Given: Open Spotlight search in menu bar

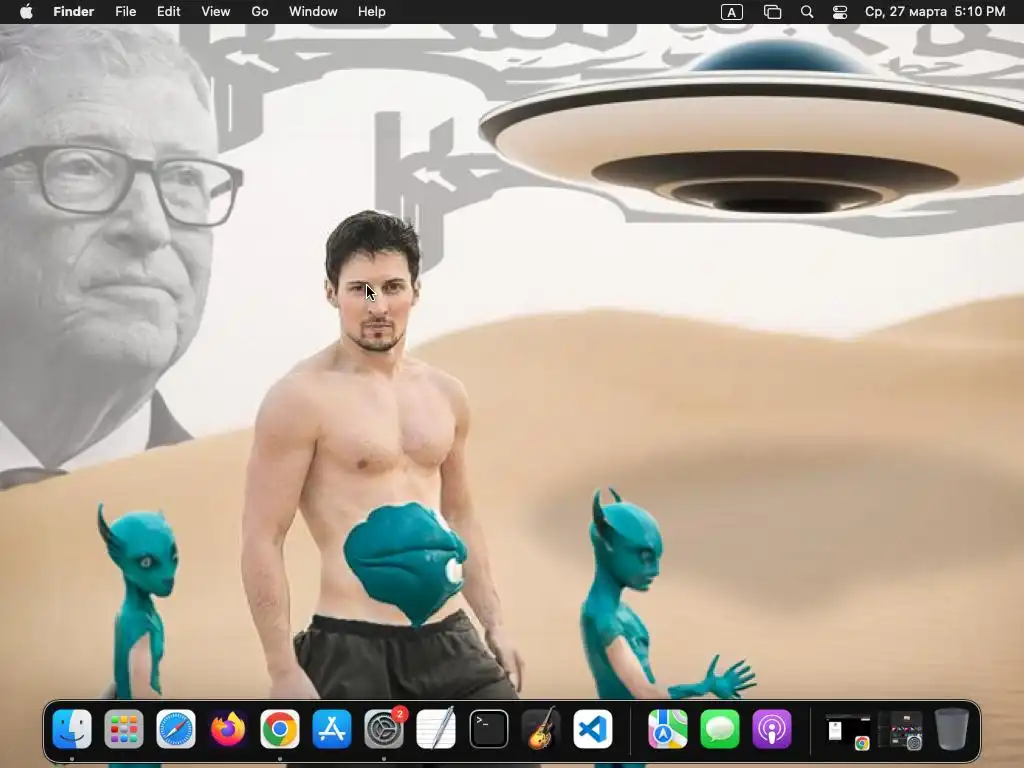Looking at the screenshot, I should [807, 12].
